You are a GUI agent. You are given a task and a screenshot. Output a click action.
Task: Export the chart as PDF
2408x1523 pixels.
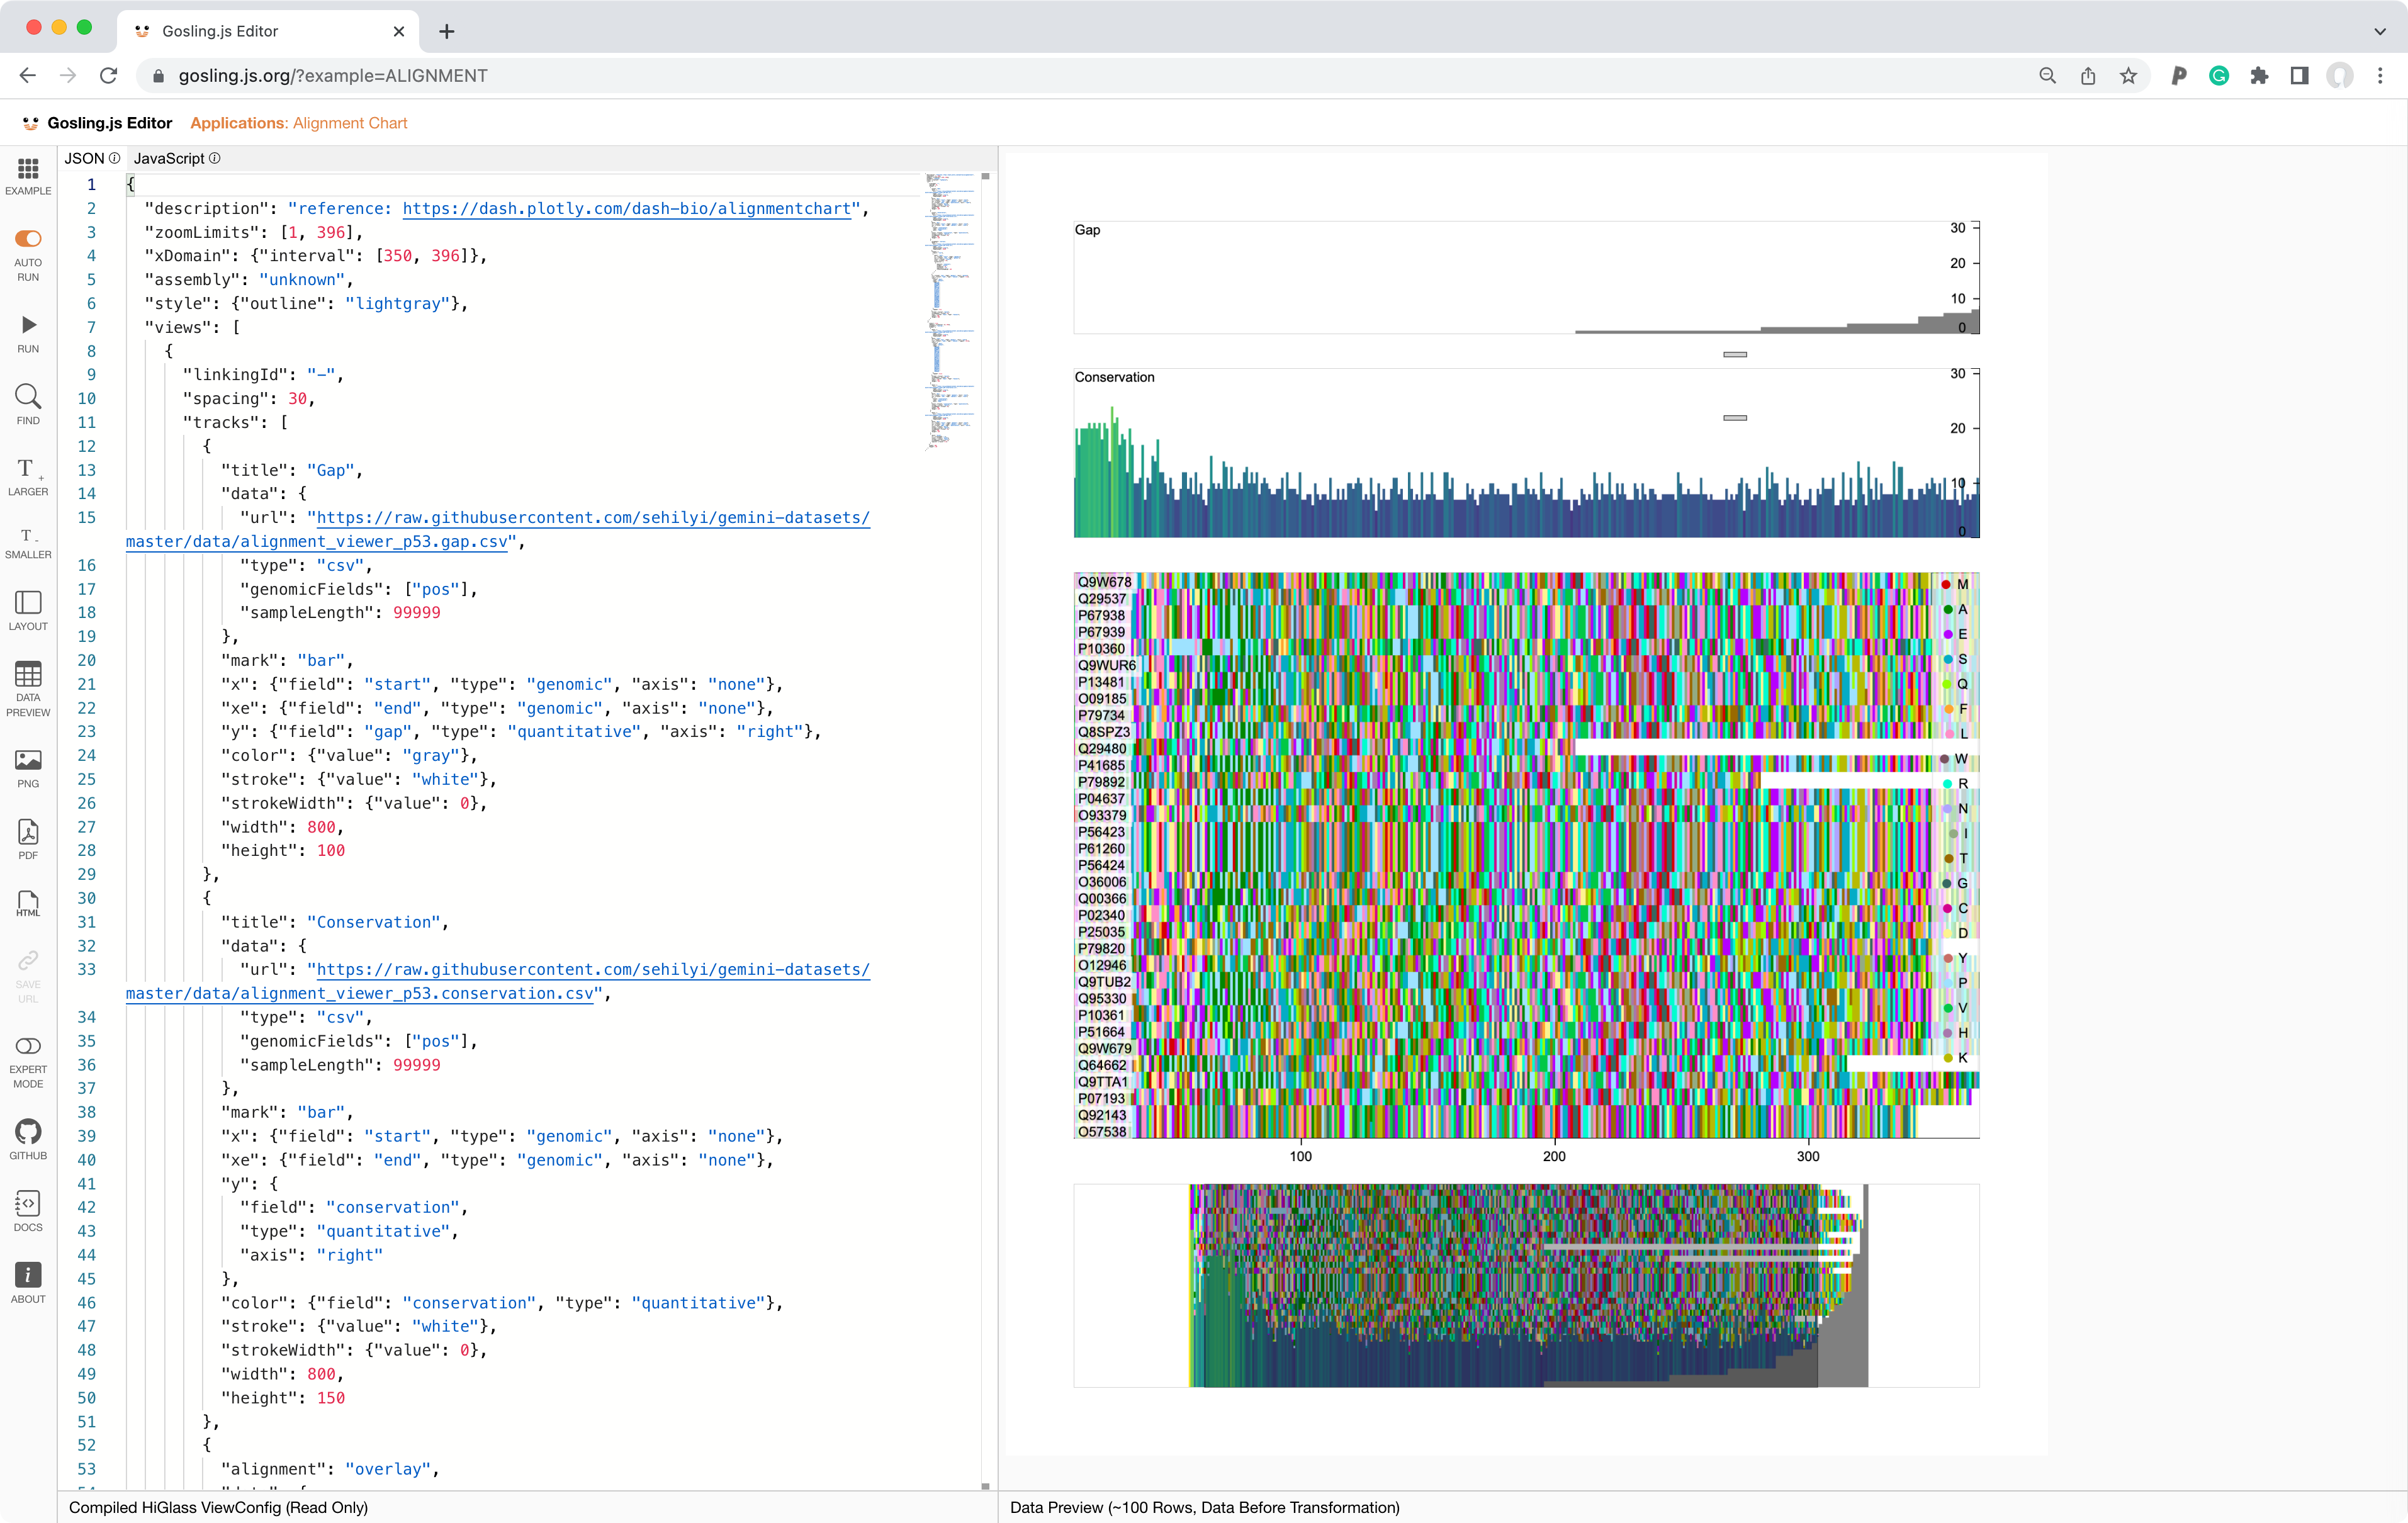[27, 836]
